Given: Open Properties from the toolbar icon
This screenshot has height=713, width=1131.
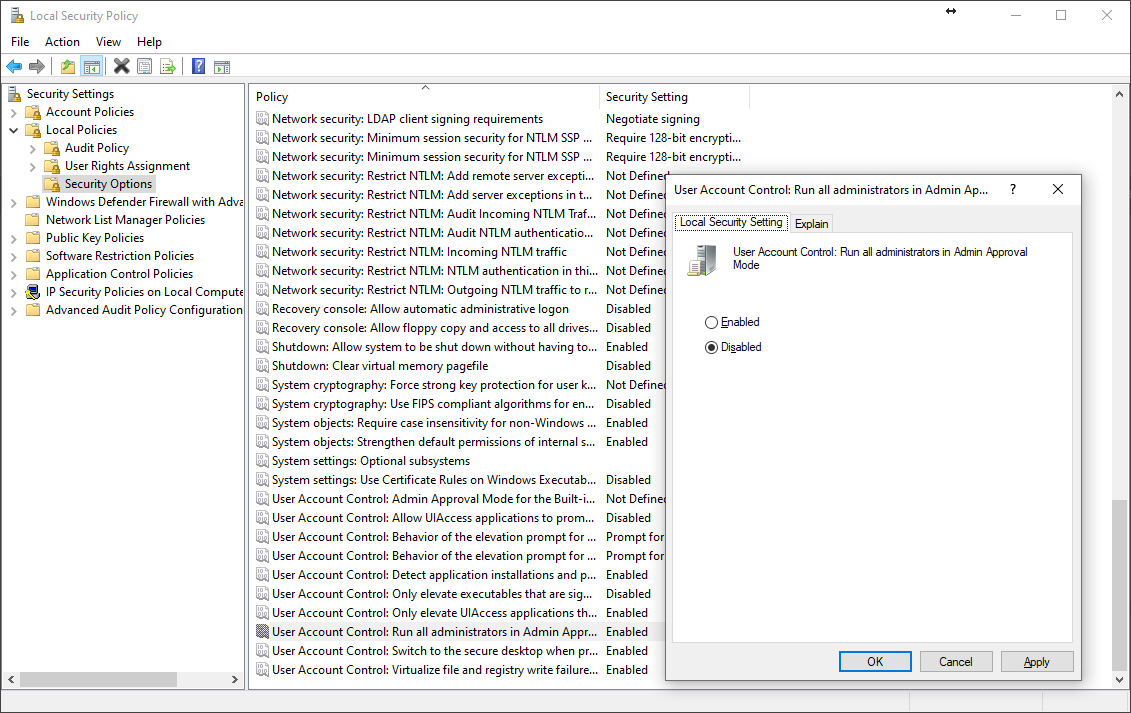Looking at the screenshot, I should pyautogui.click(x=145, y=67).
